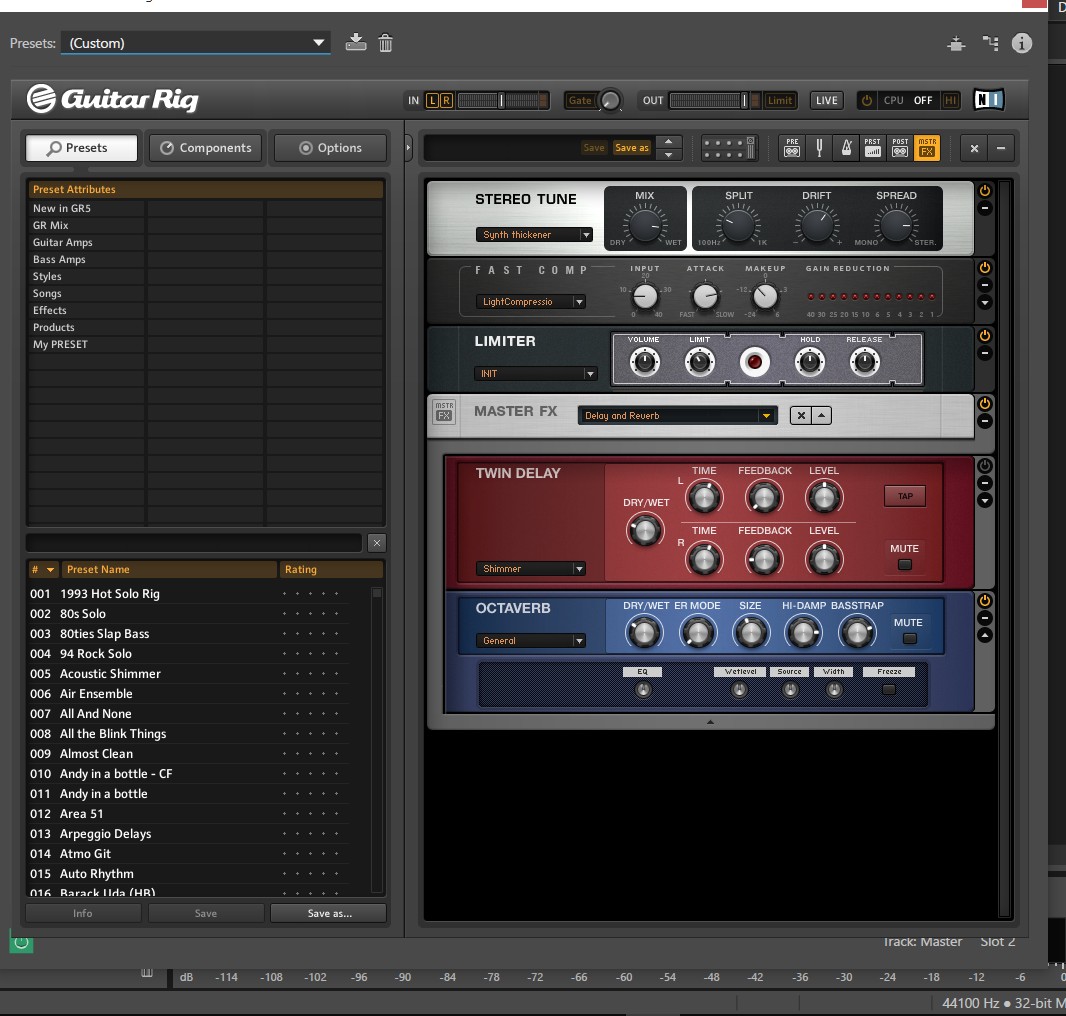Open the virtual rig controller icon

click(x=726, y=148)
